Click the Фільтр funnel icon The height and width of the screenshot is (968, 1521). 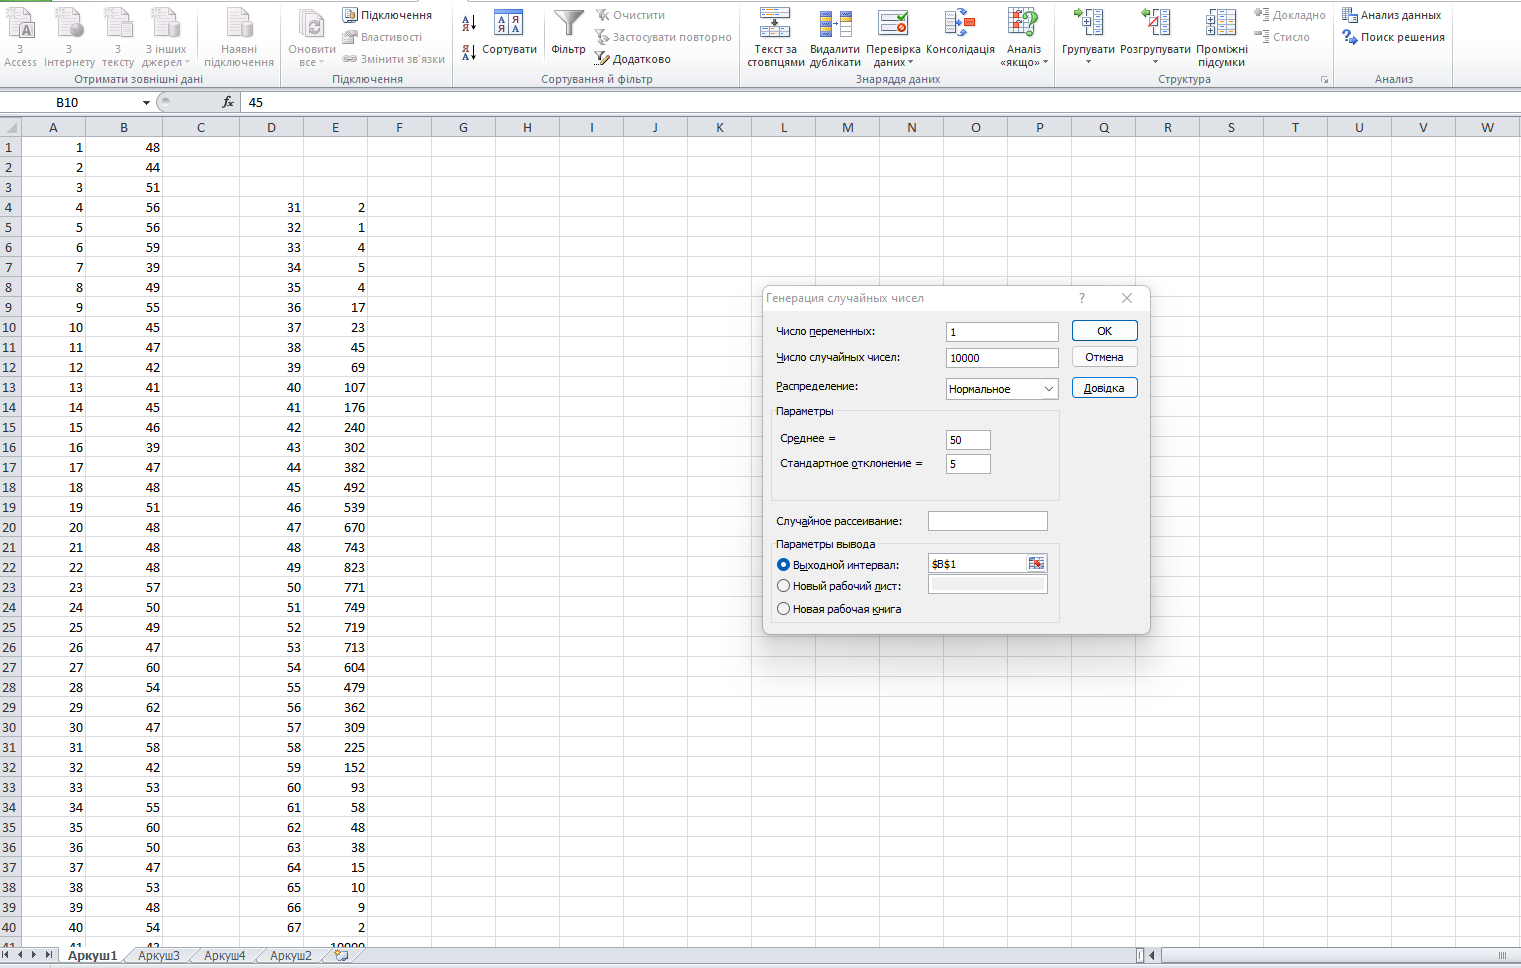(568, 25)
